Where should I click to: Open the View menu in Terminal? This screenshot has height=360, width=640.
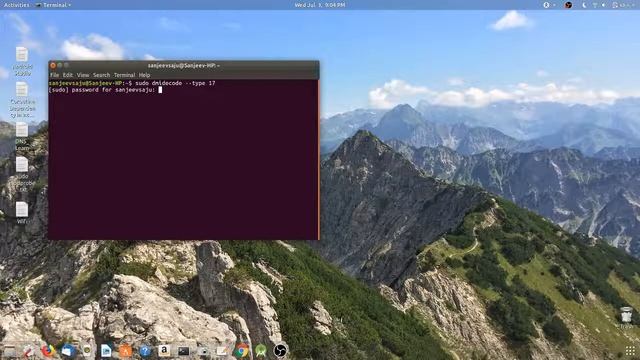83,75
